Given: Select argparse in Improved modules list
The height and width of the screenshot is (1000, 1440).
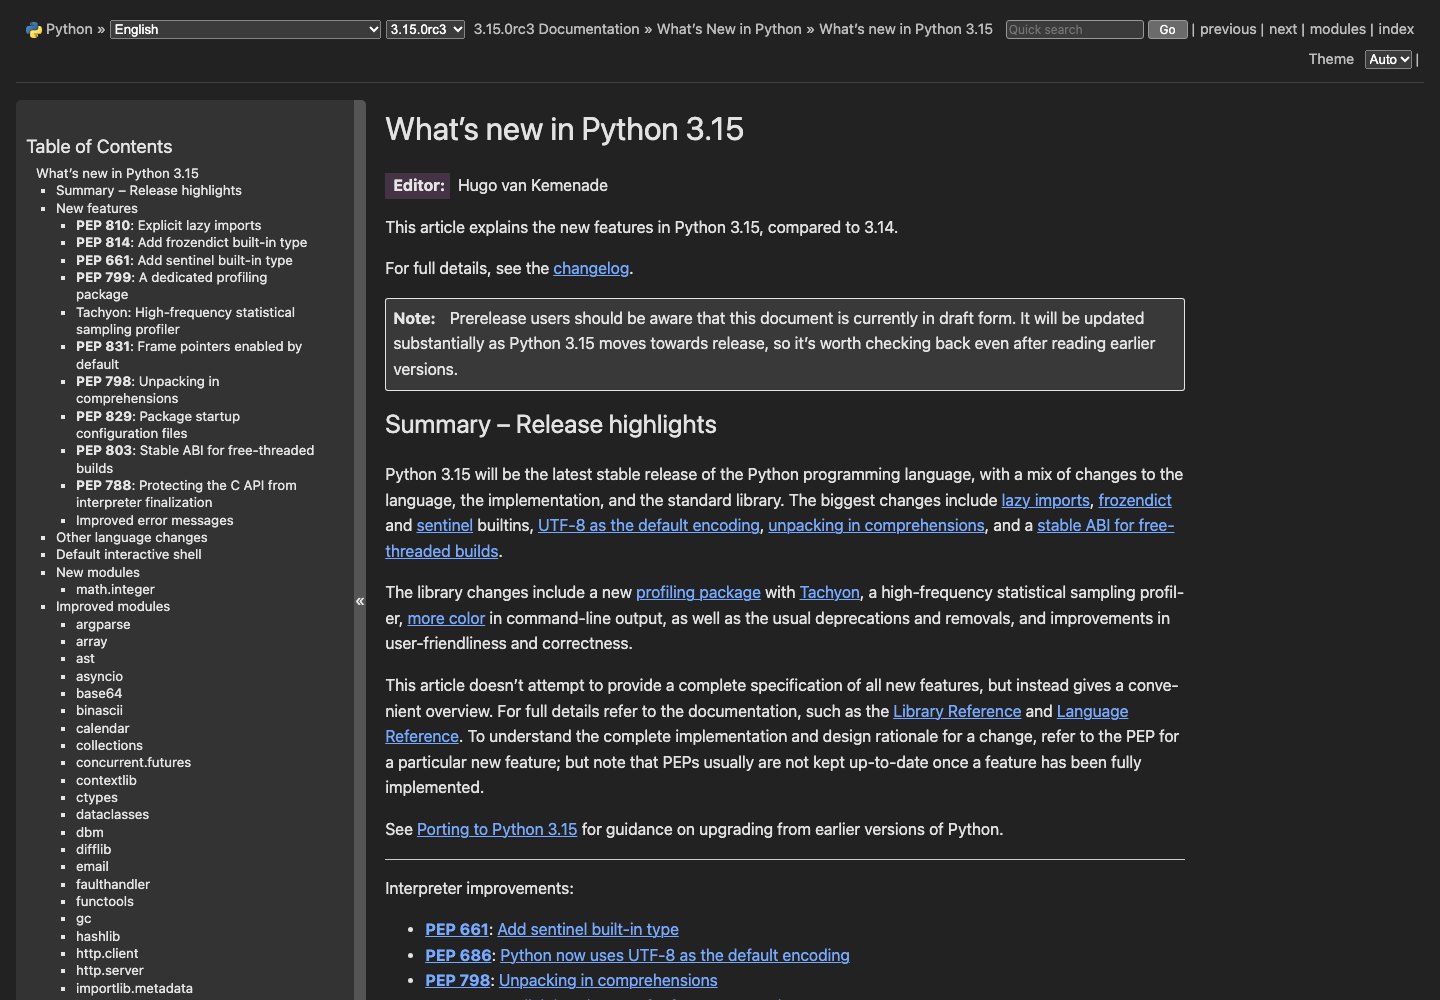Looking at the screenshot, I should pos(103,624).
